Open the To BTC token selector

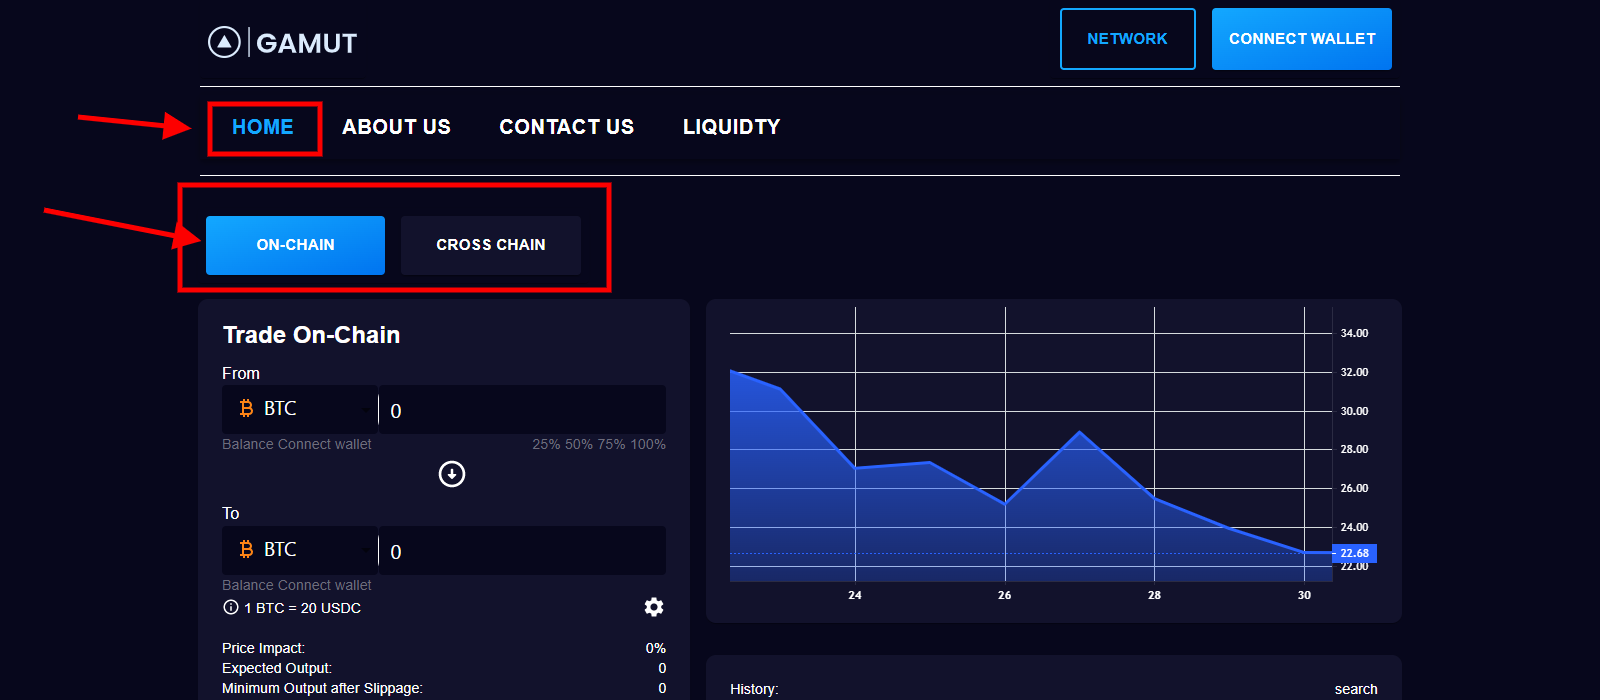pyautogui.click(x=300, y=550)
